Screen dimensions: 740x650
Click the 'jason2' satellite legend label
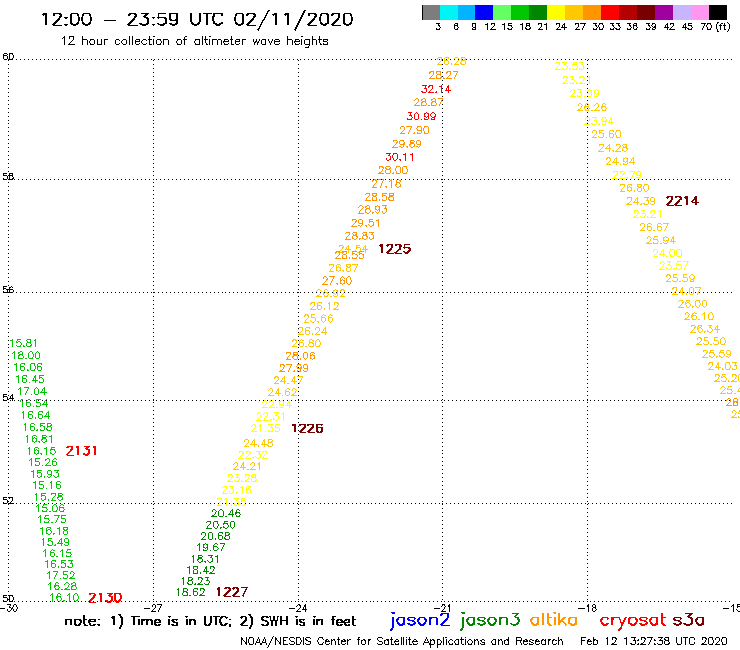point(420,620)
